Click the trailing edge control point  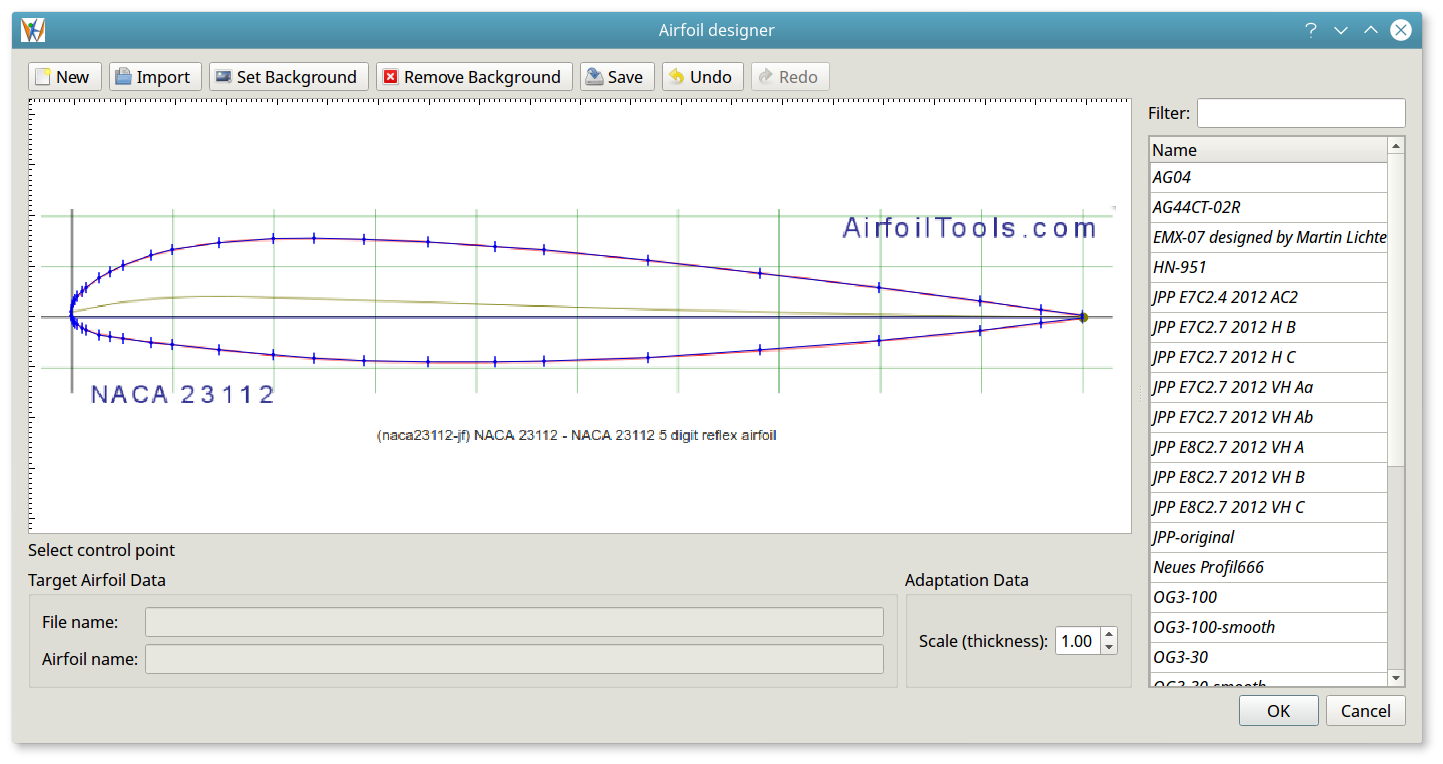click(1082, 317)
